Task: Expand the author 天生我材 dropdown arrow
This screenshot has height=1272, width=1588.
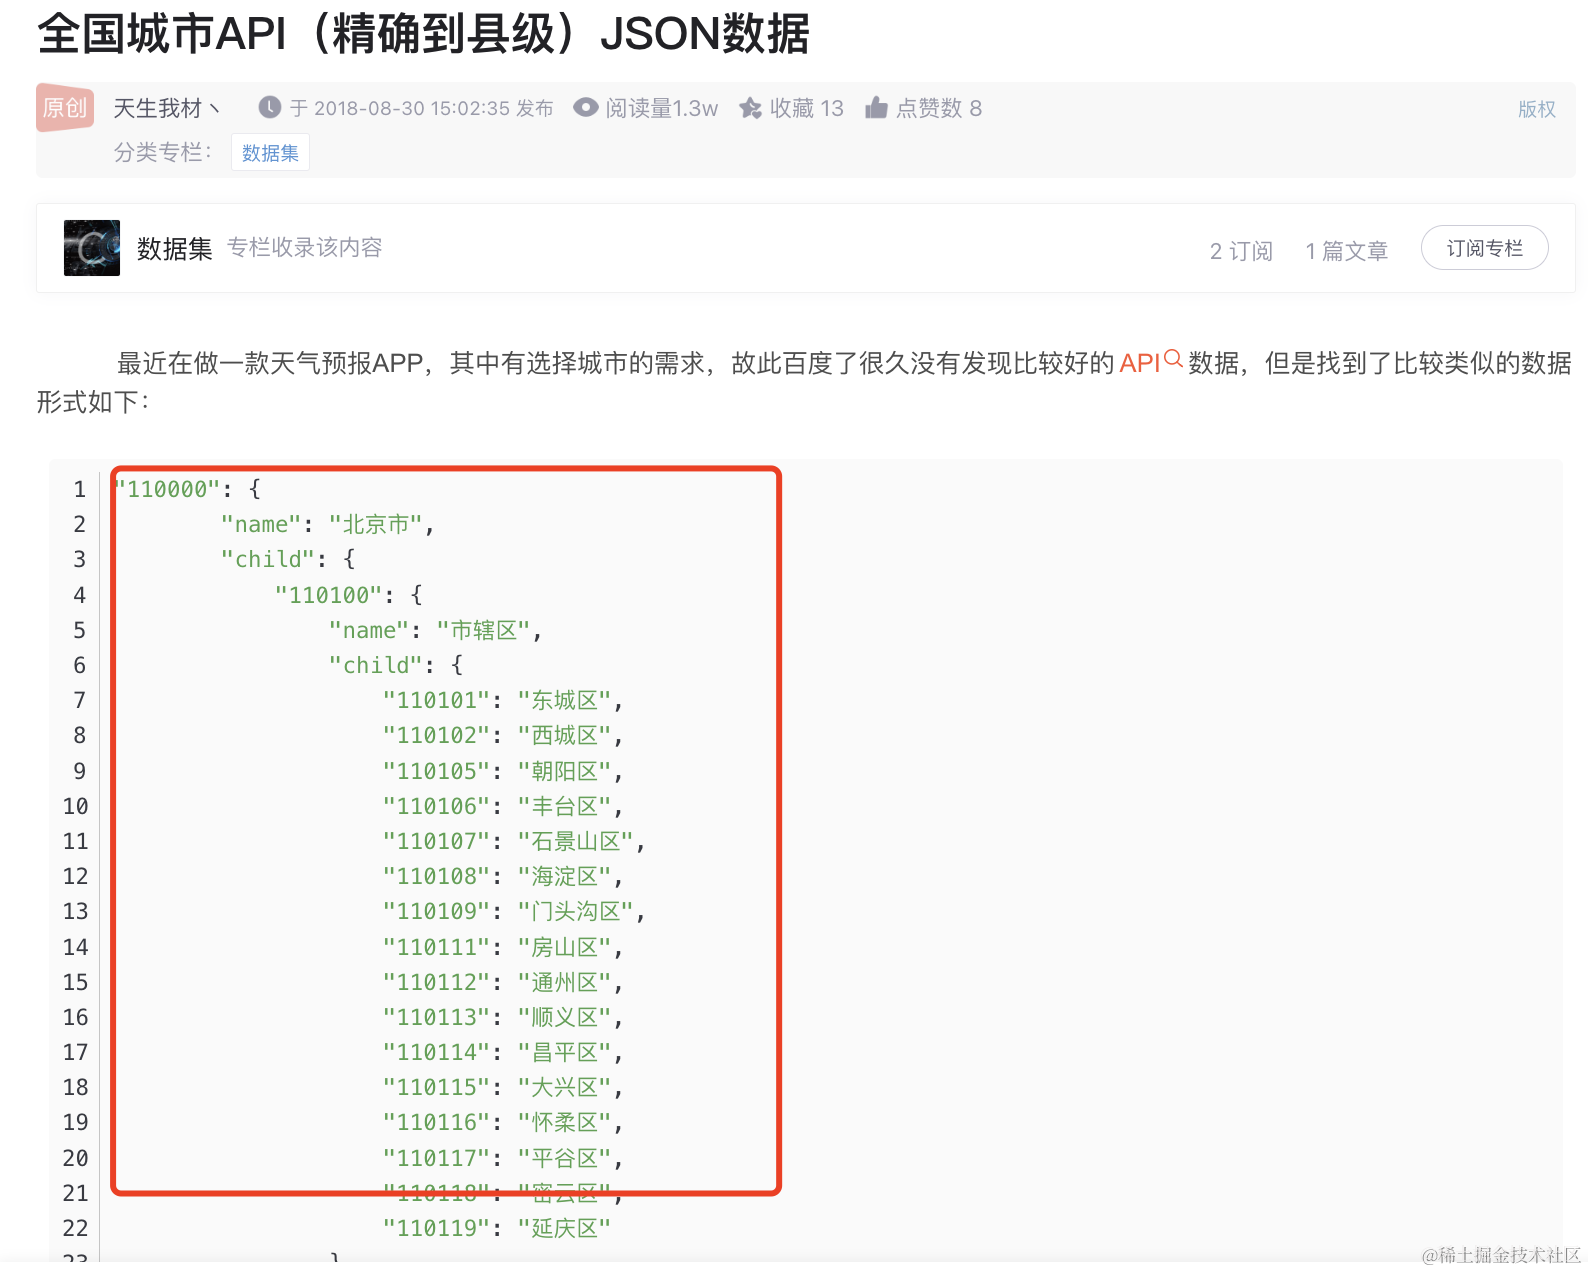Action: click(214, 108)
